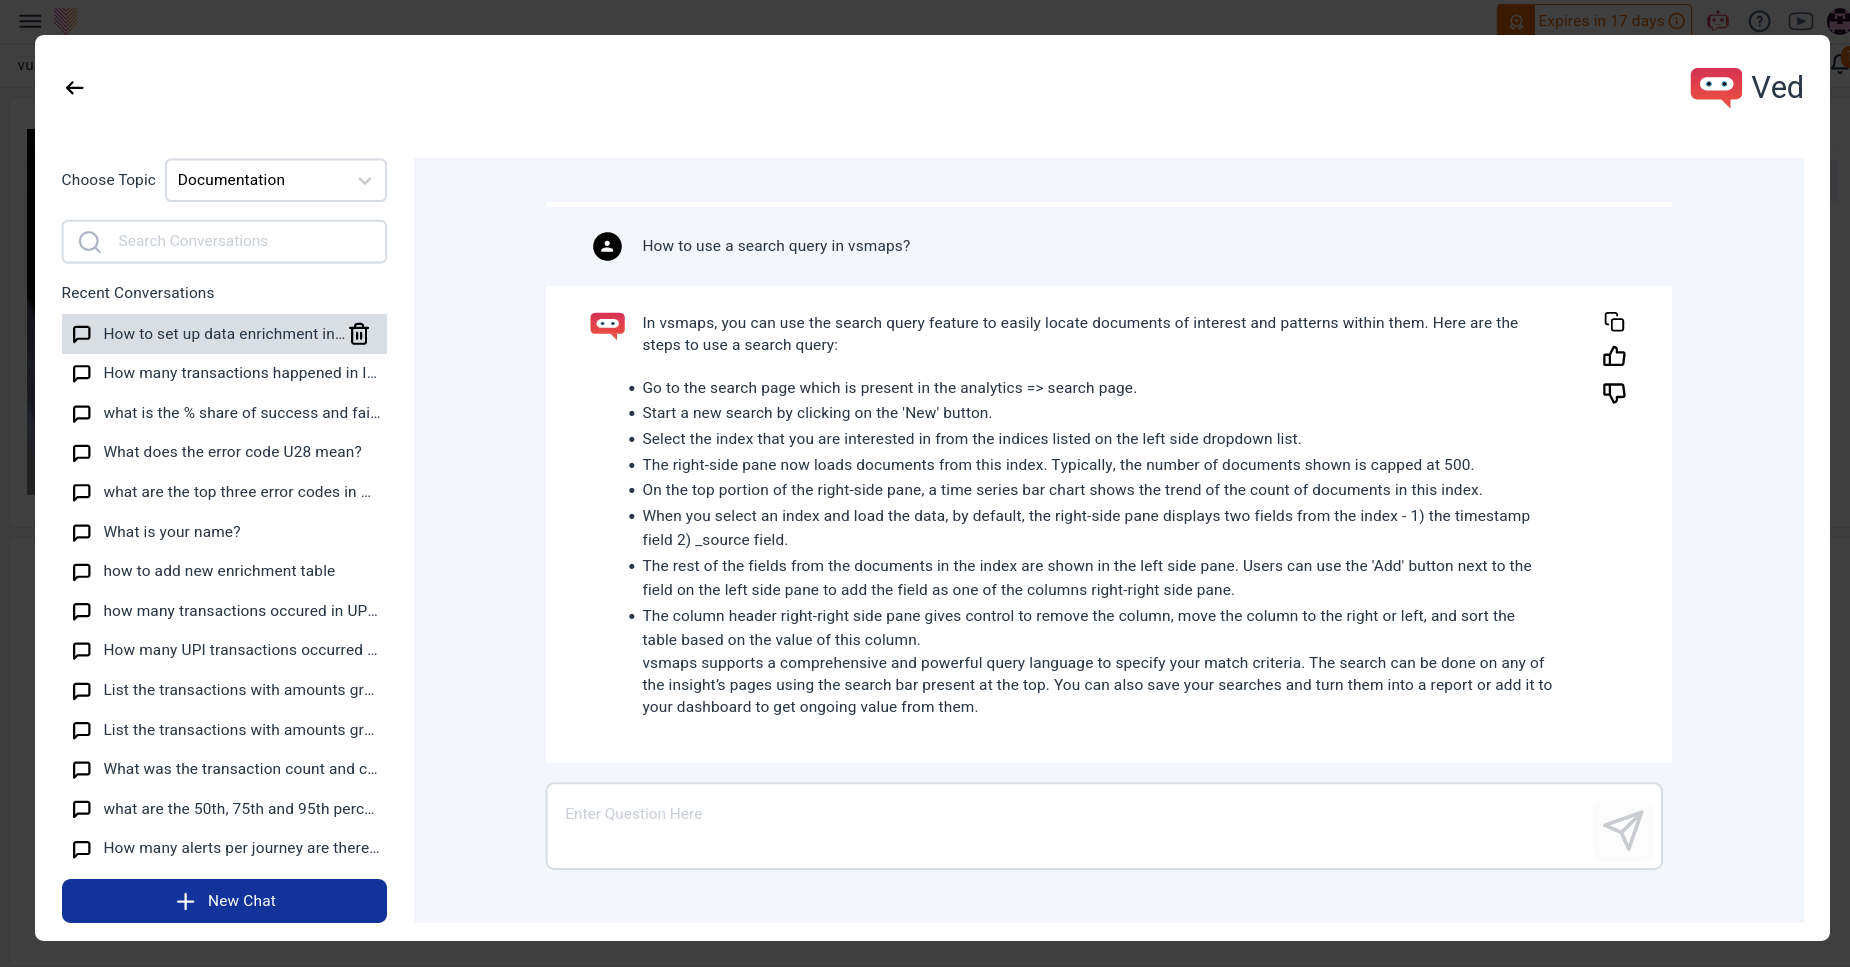Viewport: 1850px width, 967px height.
Task: Click the back arrow icon
Action: (75, 88)
